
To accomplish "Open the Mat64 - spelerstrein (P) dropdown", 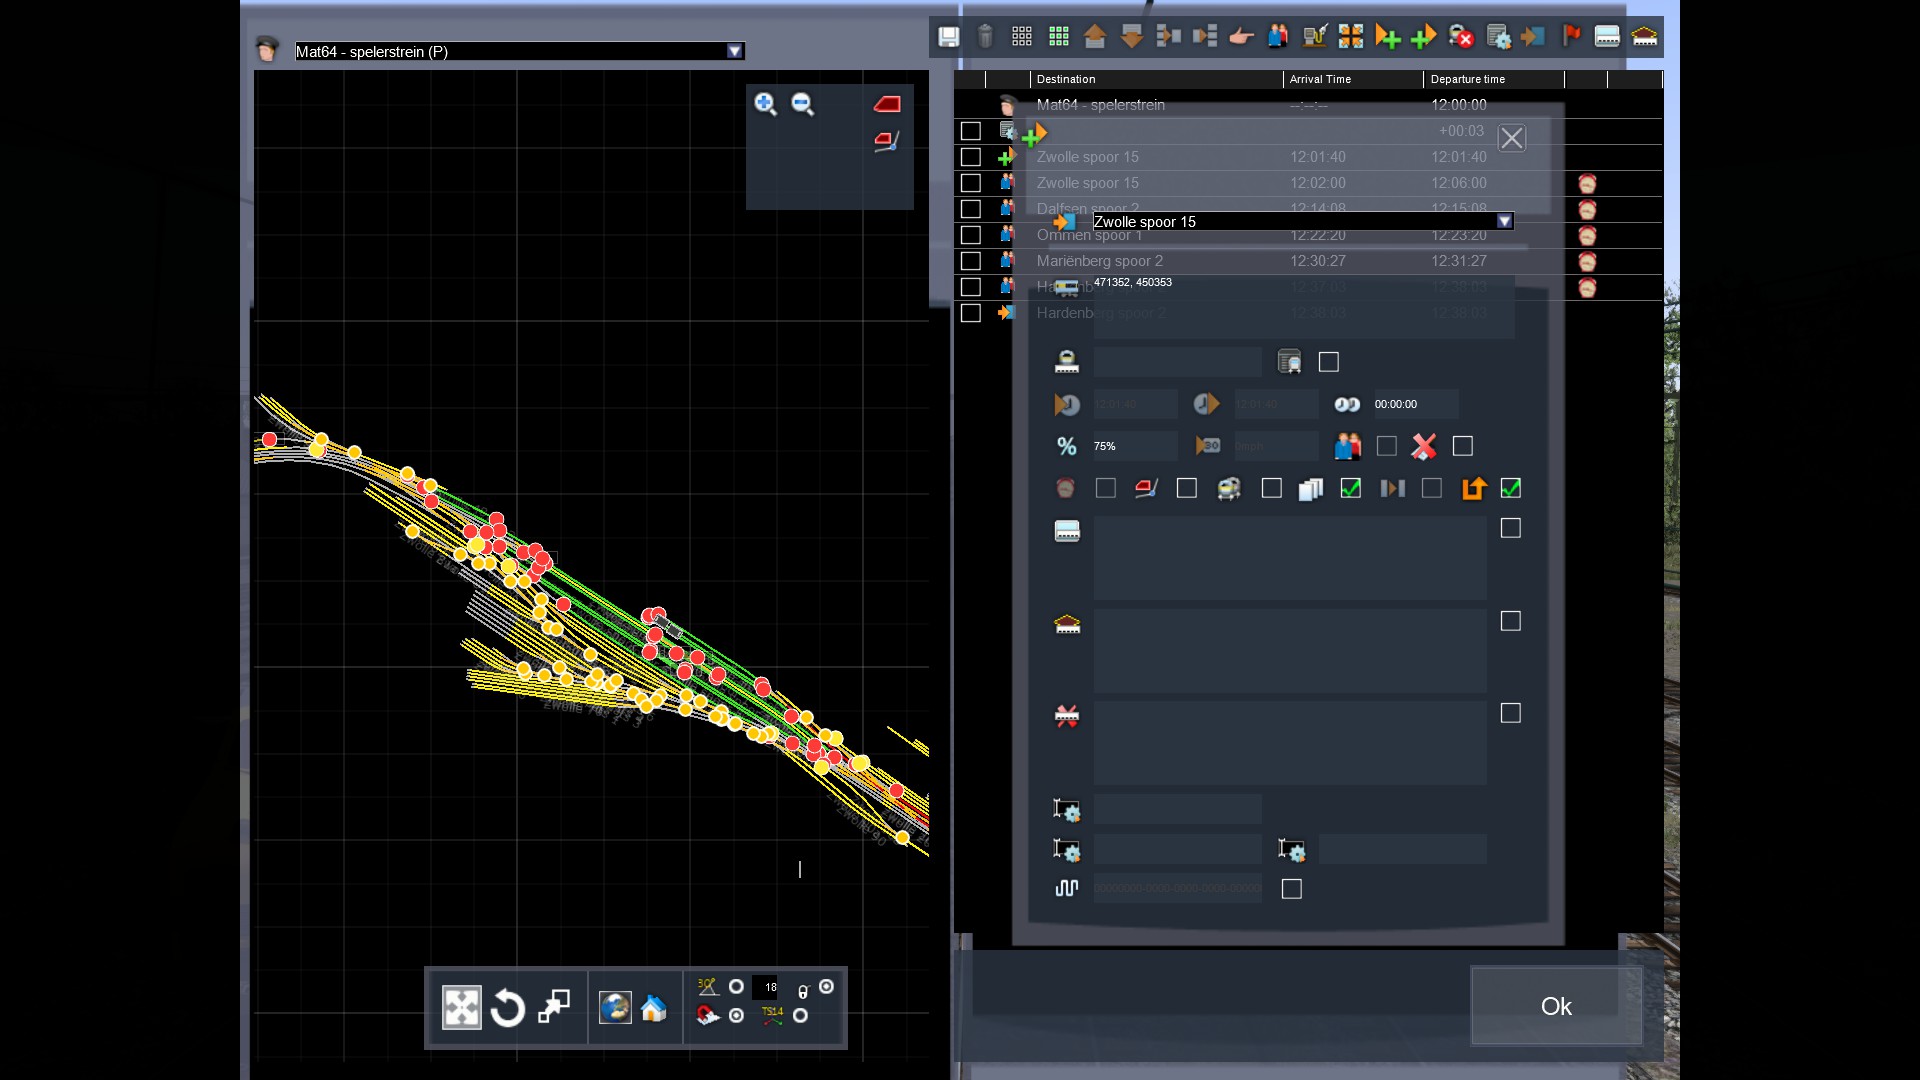I will tap(735, 51).
